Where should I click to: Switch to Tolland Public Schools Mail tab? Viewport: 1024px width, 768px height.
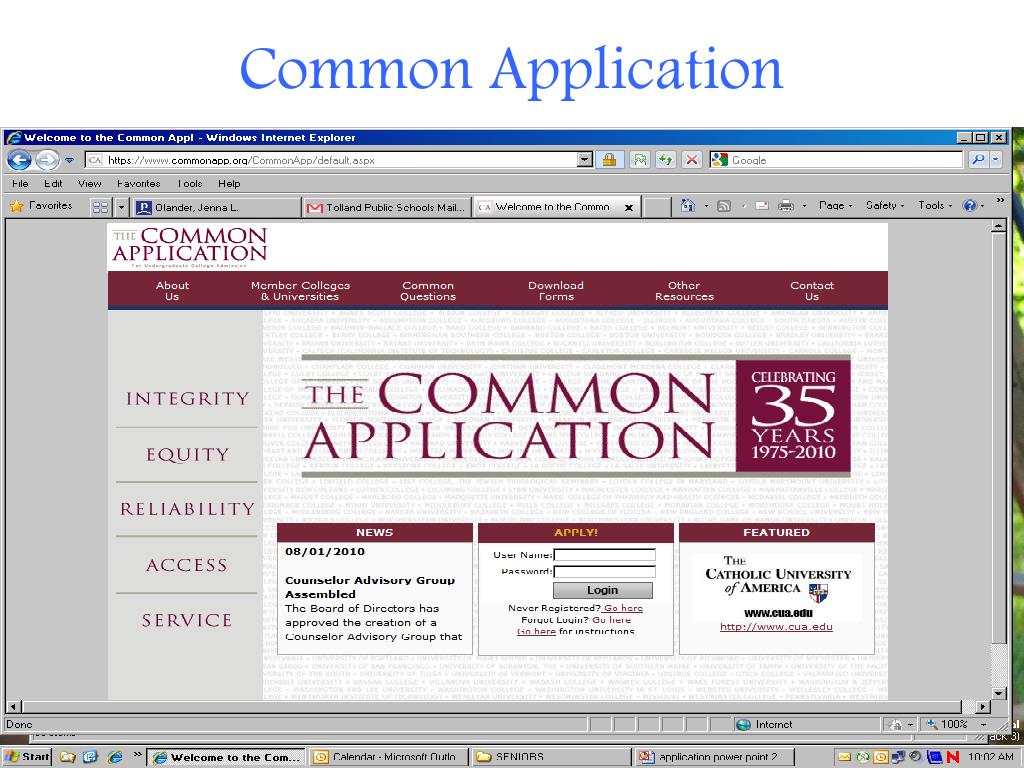pyautogui.click(x=387, y=207)
